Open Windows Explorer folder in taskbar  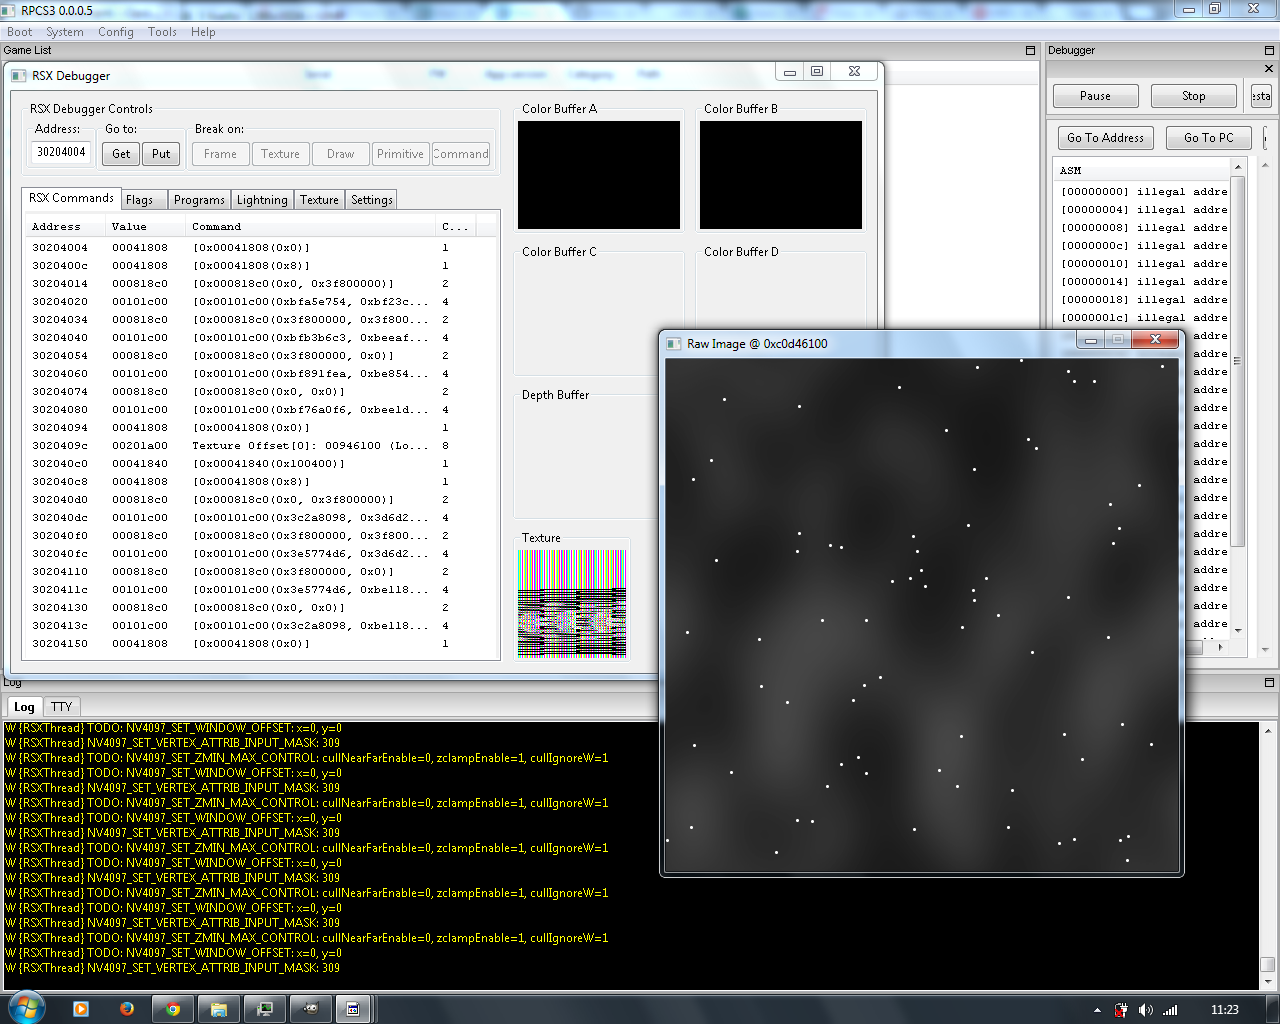click(x=219, y=1009)
